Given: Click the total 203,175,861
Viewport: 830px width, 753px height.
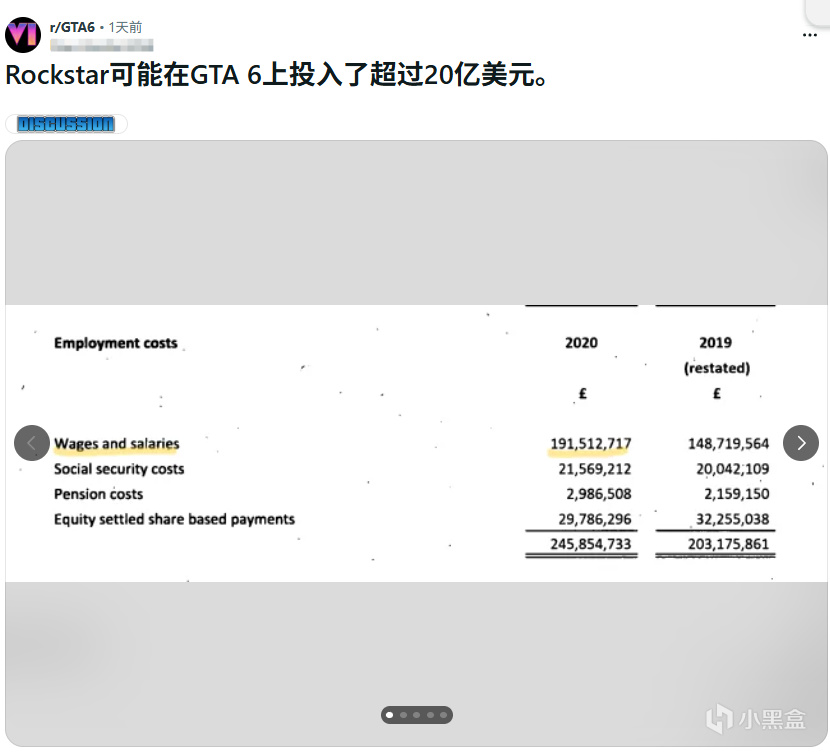Looking at the screenshot, I should tap(728, 543).
